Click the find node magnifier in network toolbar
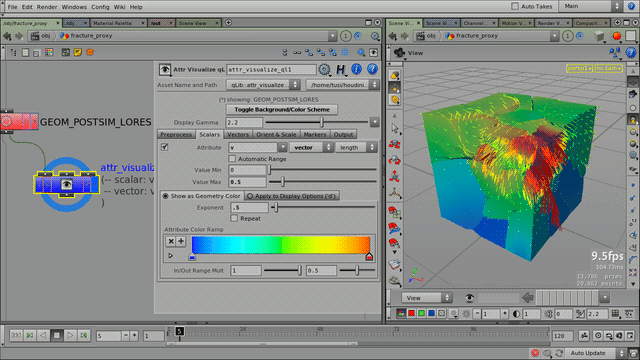640x360 pixels. (361, 52)
